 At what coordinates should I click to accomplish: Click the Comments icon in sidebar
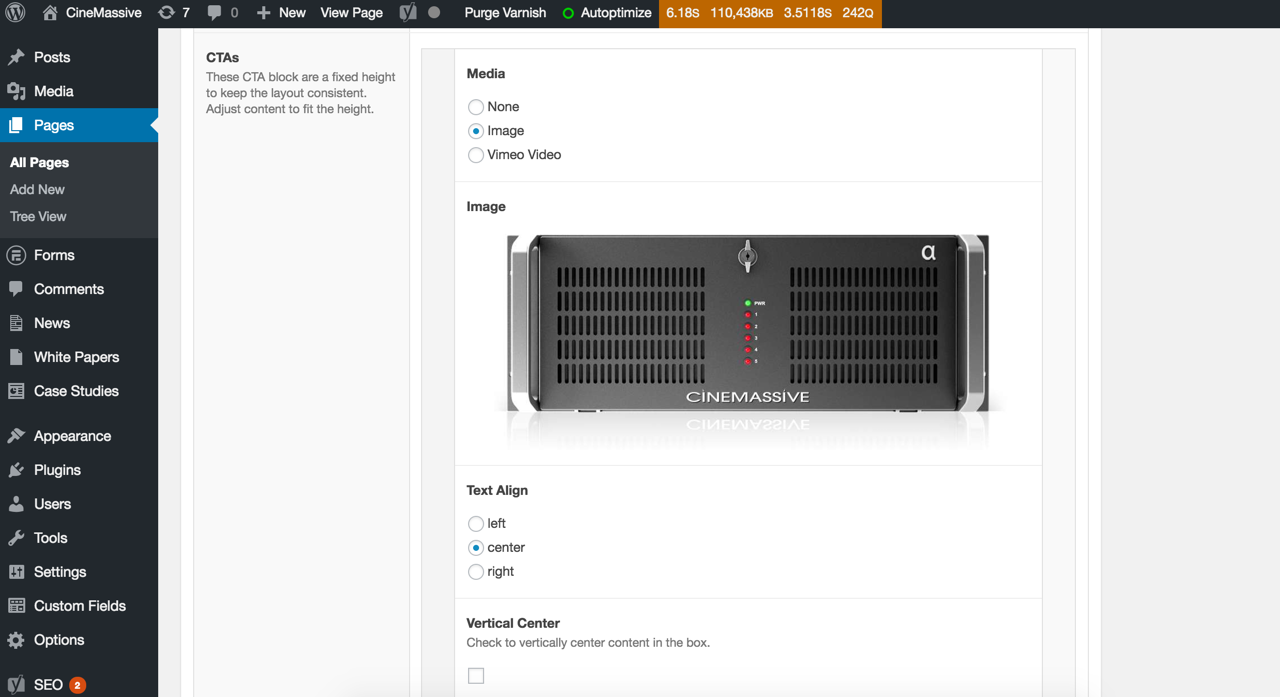pyautogui.click(x=16, y=290)
